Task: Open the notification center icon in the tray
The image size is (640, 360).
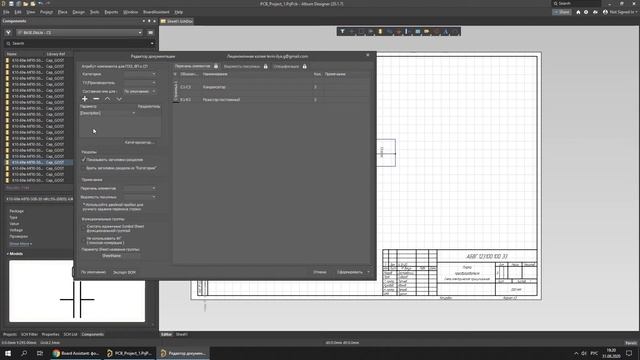Action: (629, 353)
